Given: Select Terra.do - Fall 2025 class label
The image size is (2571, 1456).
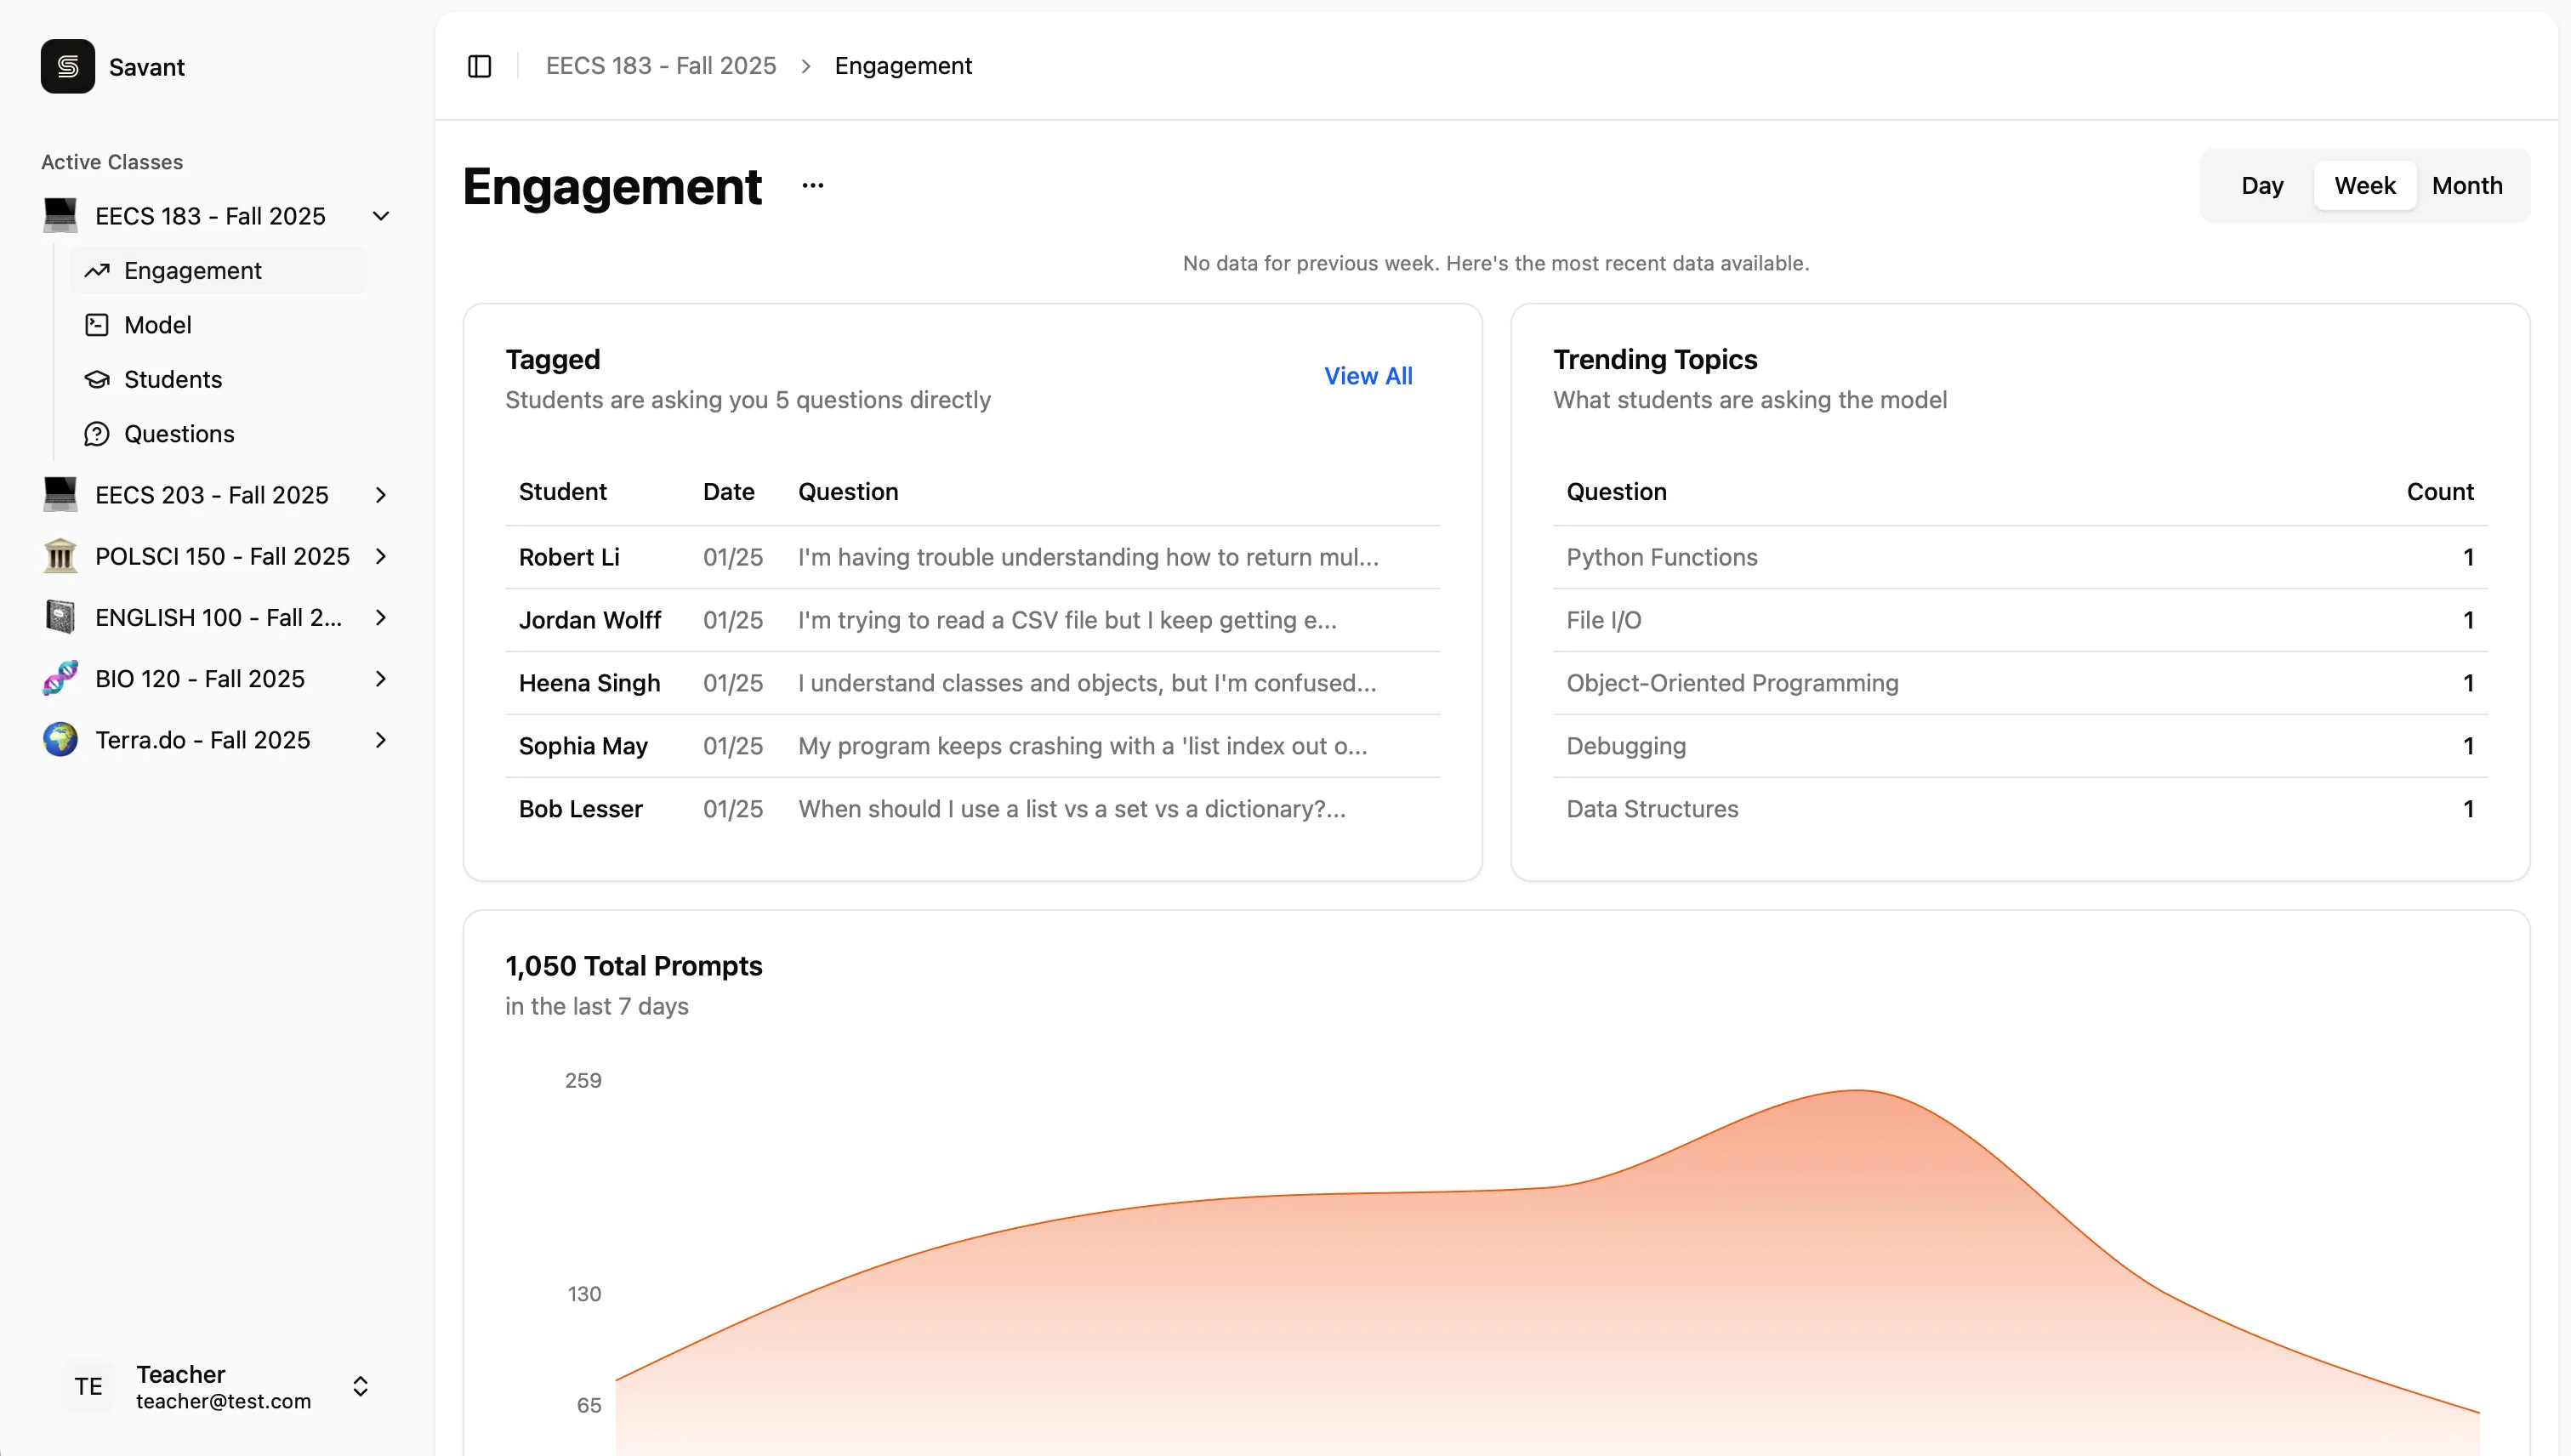Looking at the screenshot, I should (x=203, y=740).
